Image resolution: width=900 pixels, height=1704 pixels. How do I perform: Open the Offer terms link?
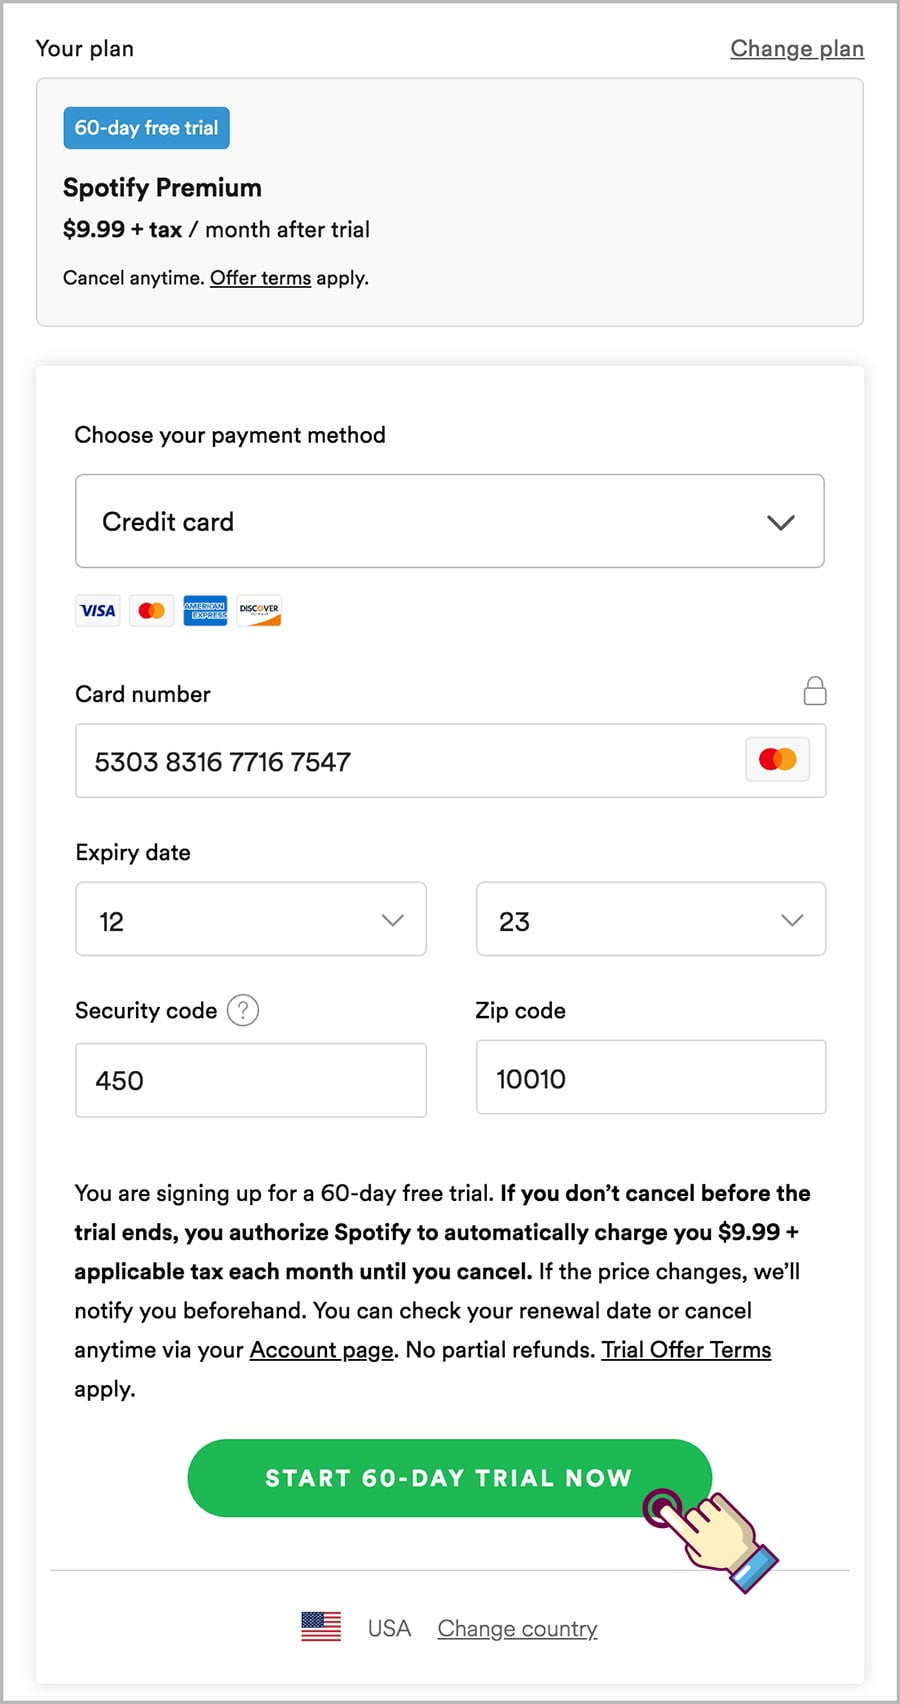click(260, 278)
